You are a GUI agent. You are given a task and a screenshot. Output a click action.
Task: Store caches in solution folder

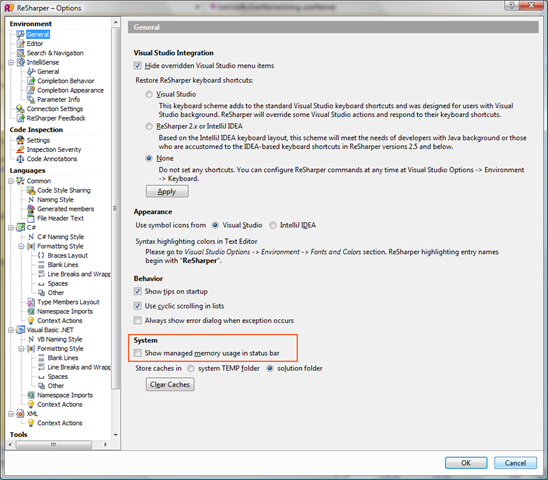pyautogui.click(x=270, y=368)
